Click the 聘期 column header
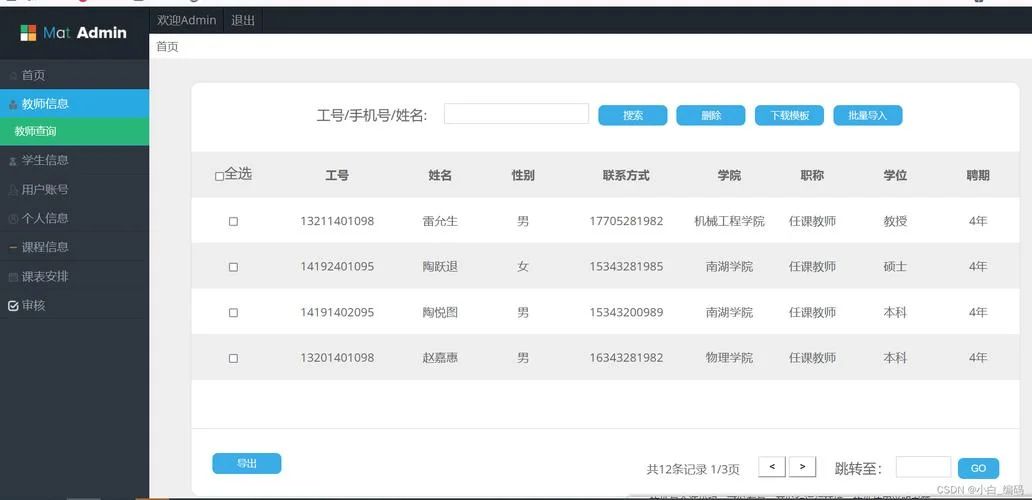The height and width of the screenshot is (500, 1032). (978, 176)
